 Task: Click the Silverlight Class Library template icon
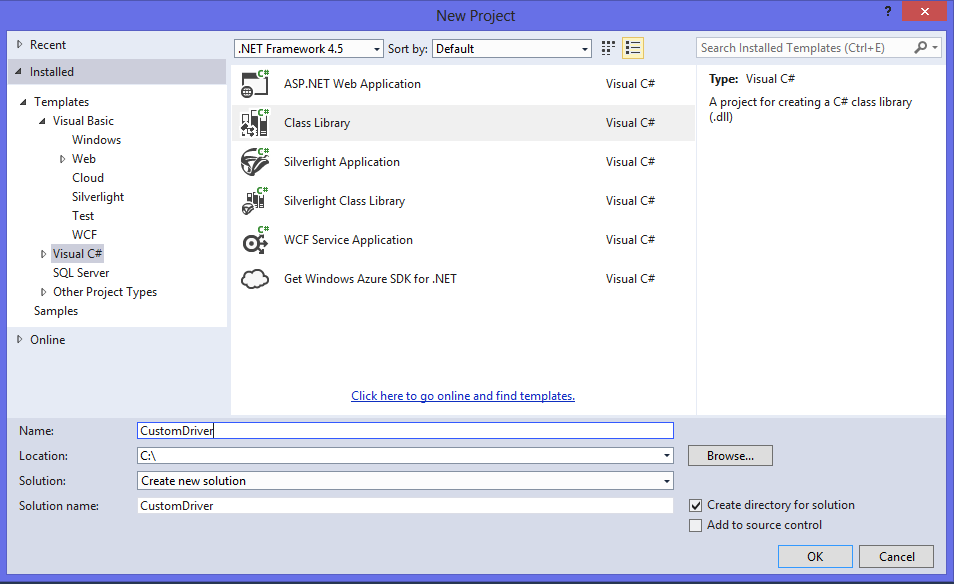255,201
